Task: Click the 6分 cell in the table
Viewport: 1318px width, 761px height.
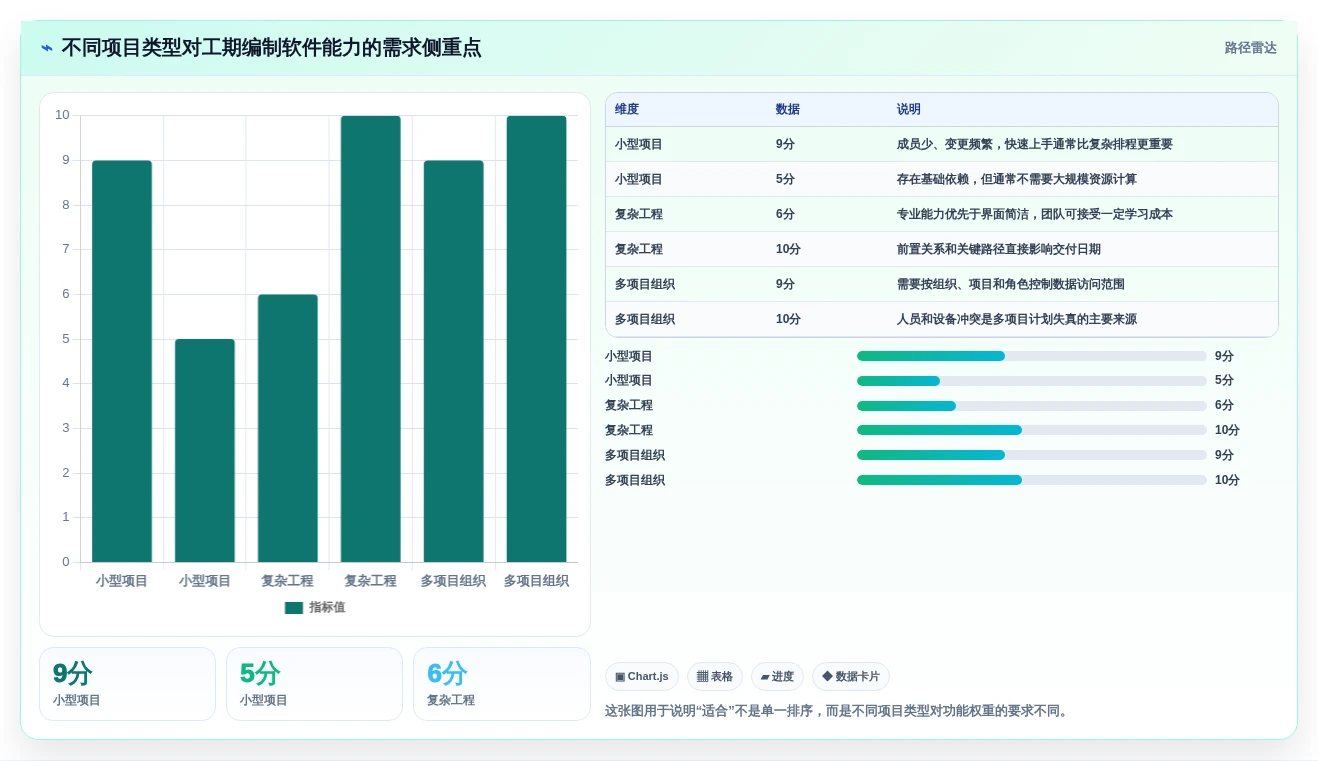Action: (785, 214)
